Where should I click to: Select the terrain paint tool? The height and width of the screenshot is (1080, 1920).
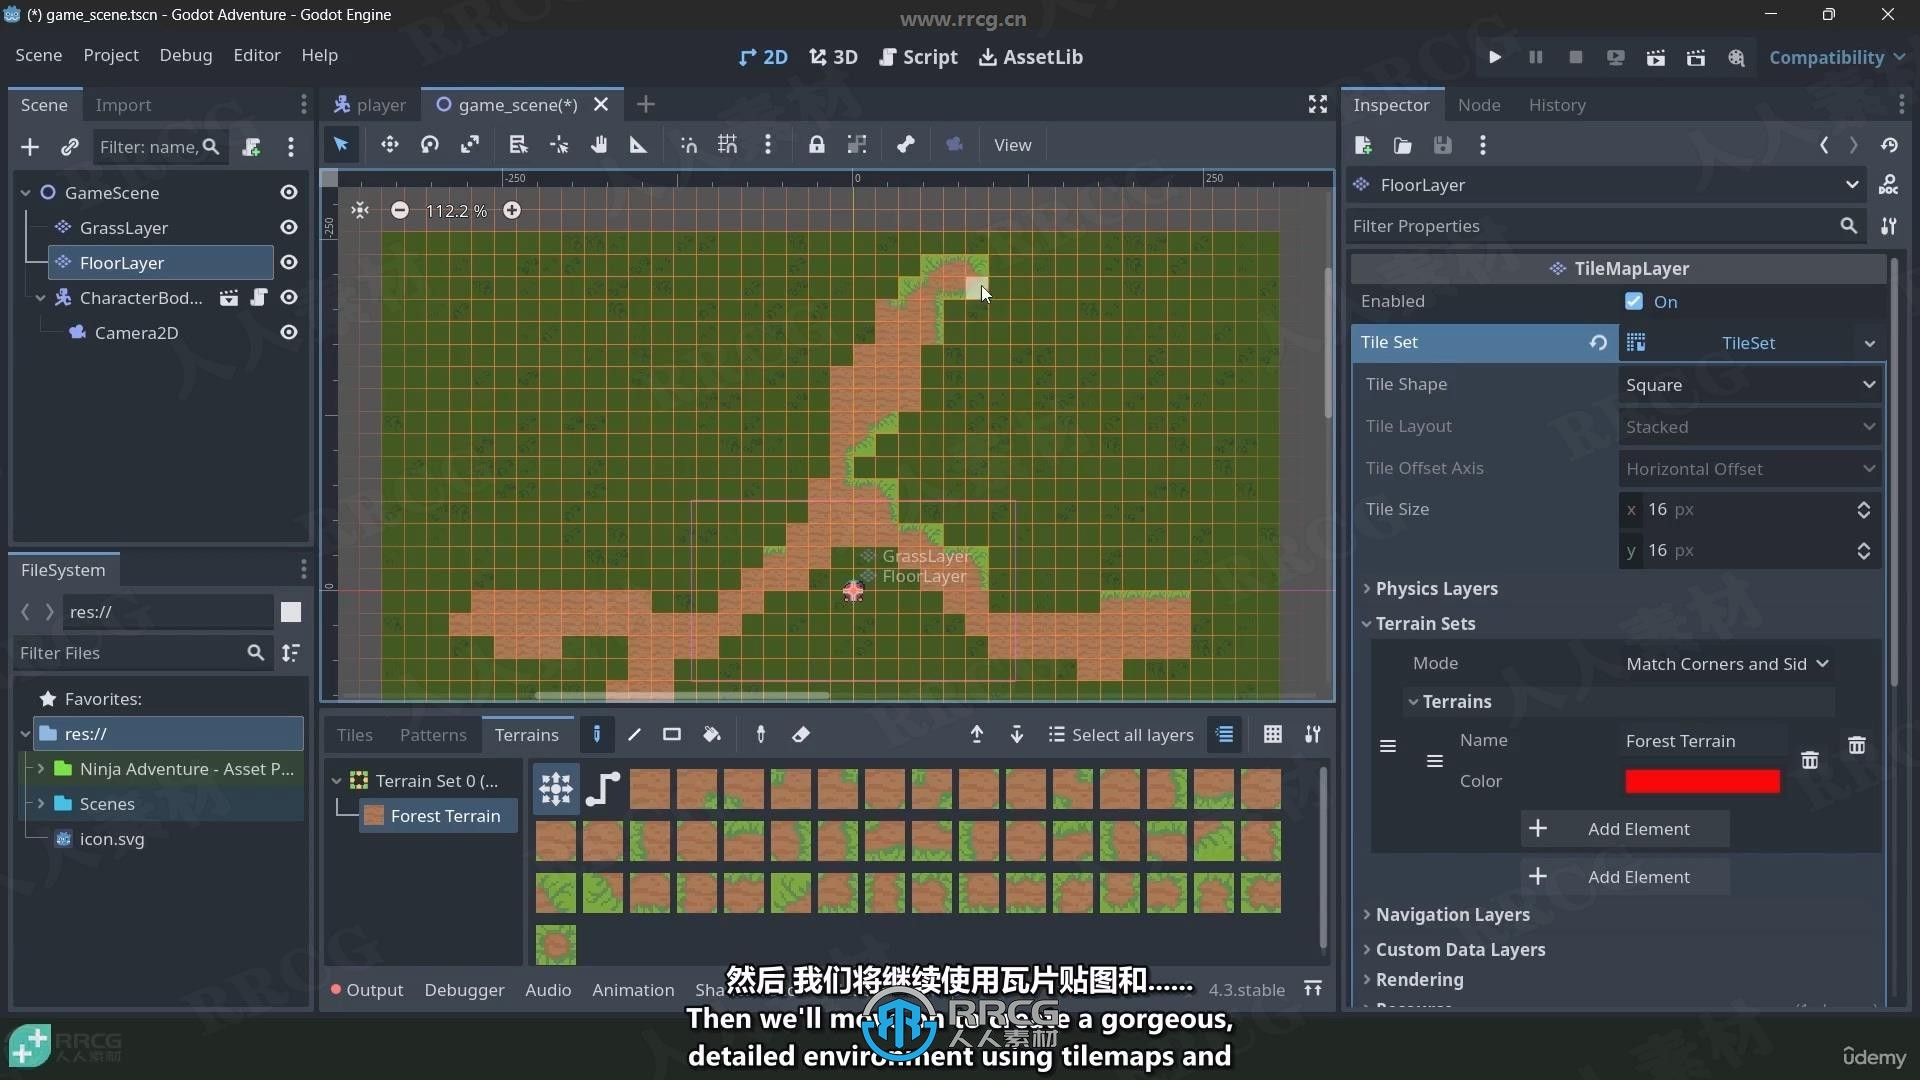597,735
